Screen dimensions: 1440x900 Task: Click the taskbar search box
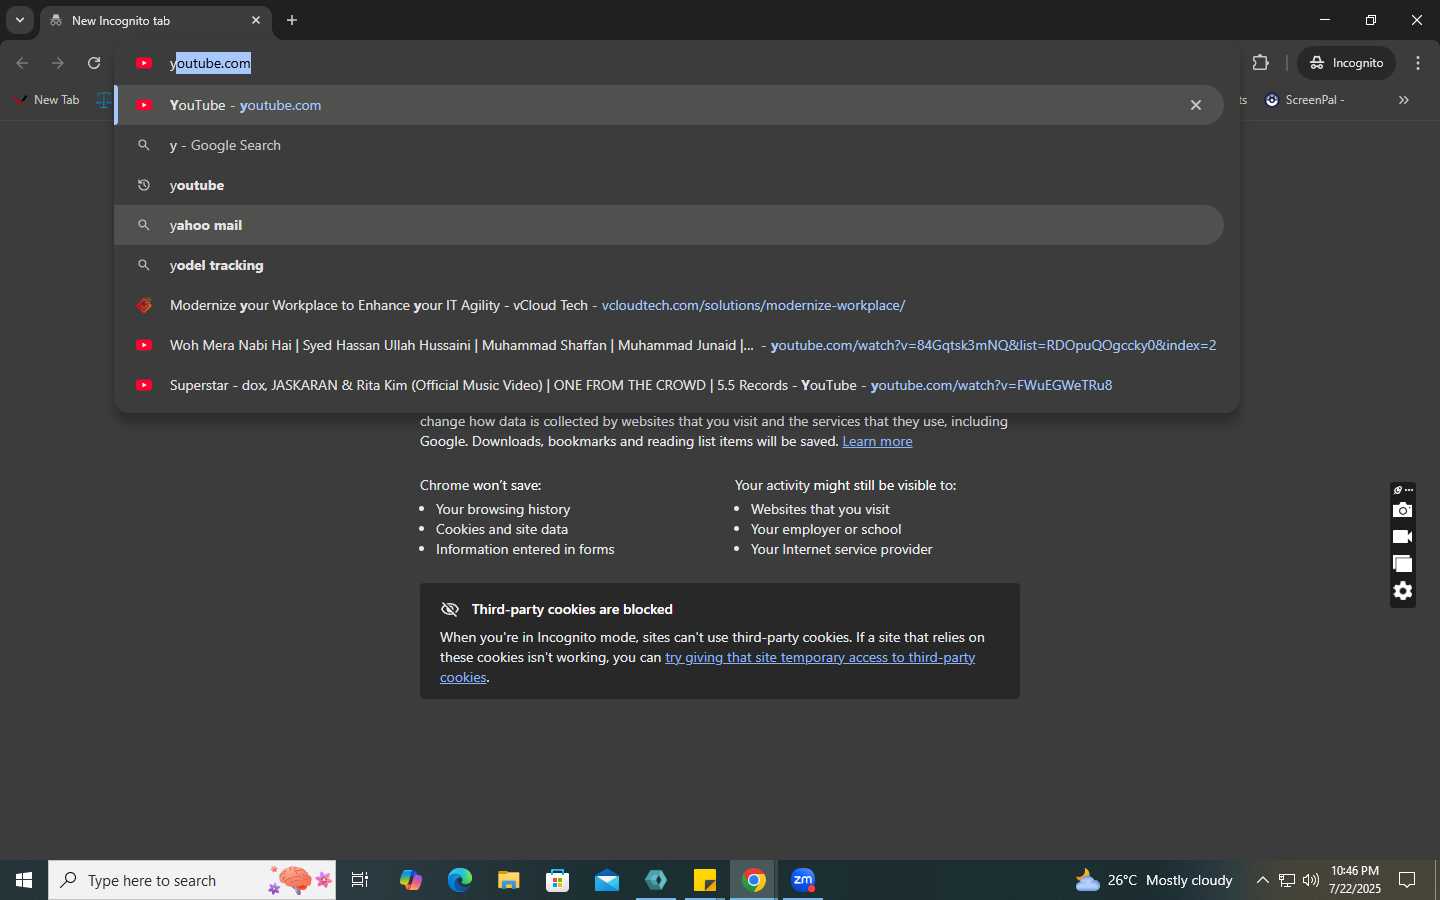point(192,880)
